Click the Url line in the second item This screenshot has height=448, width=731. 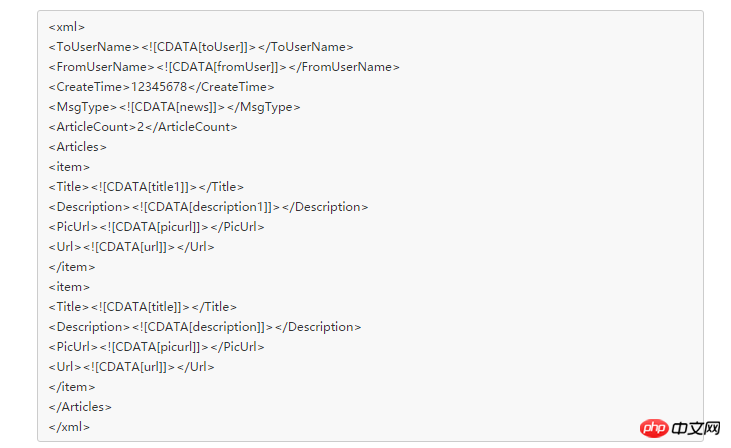(x=131, y=367)
